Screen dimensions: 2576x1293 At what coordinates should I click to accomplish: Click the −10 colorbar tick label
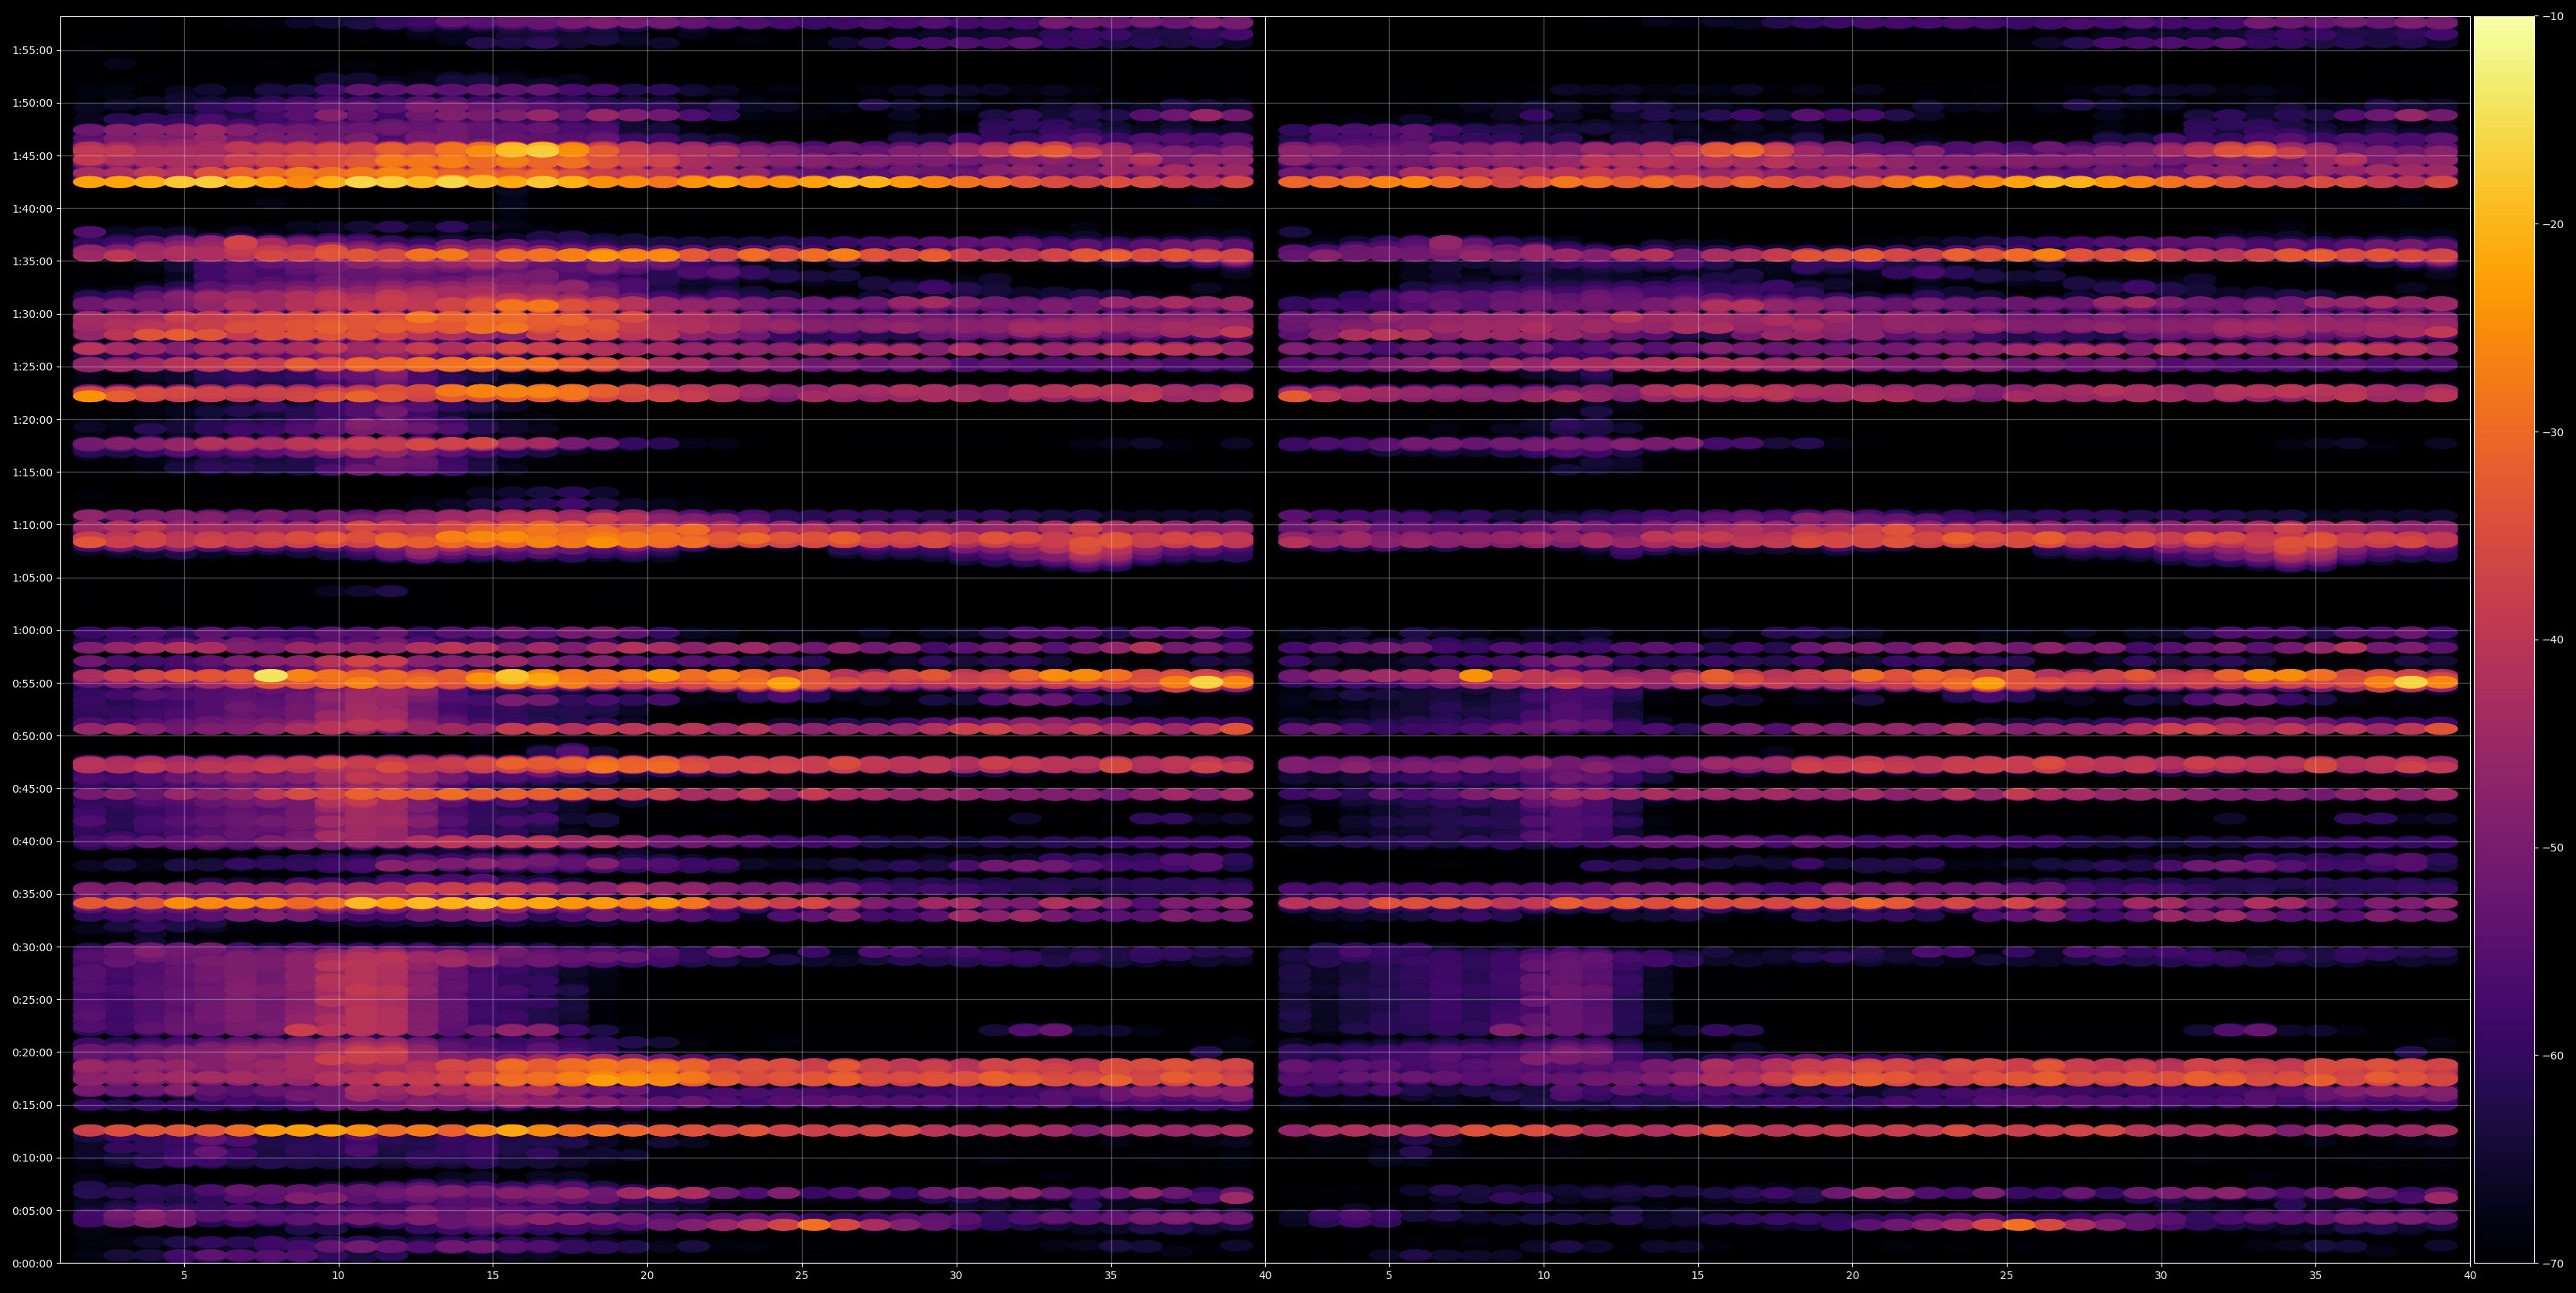[x=2552, y=17]
